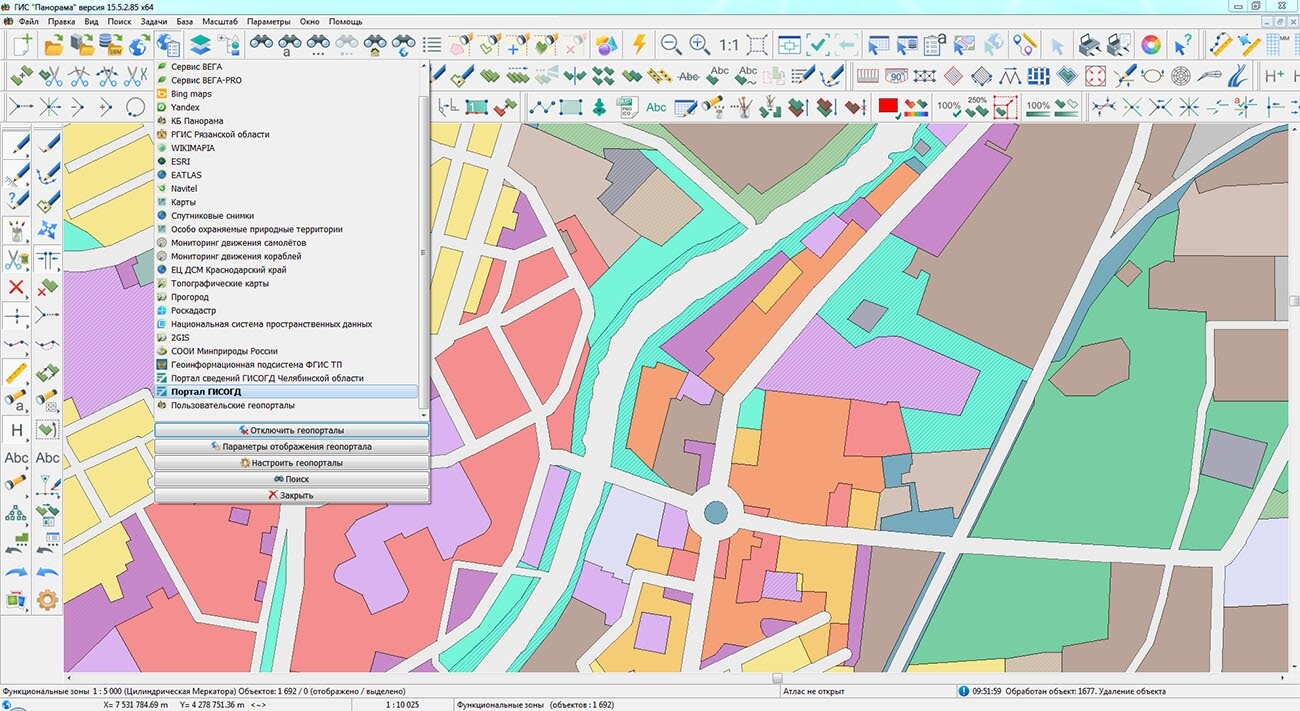Image resolution: width=1300 pixels, height=711 pixels.
Task: Click the lightning bolt toolbar icon
Action: (639, 45)
